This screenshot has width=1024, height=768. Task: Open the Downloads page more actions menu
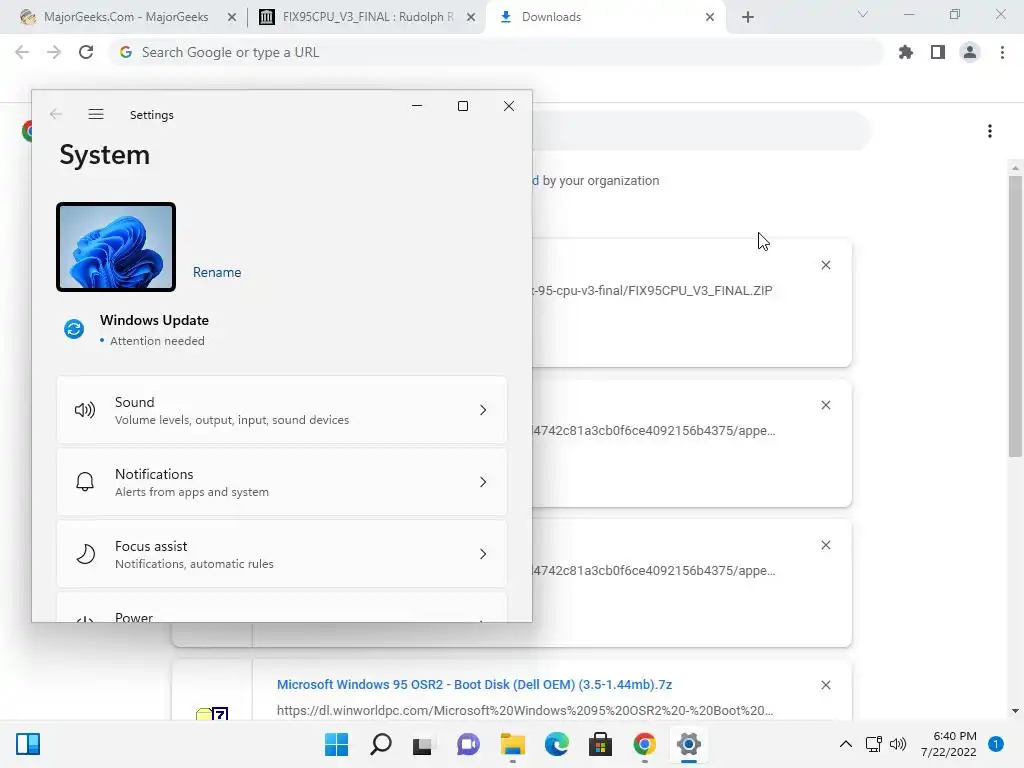(990, 131)
